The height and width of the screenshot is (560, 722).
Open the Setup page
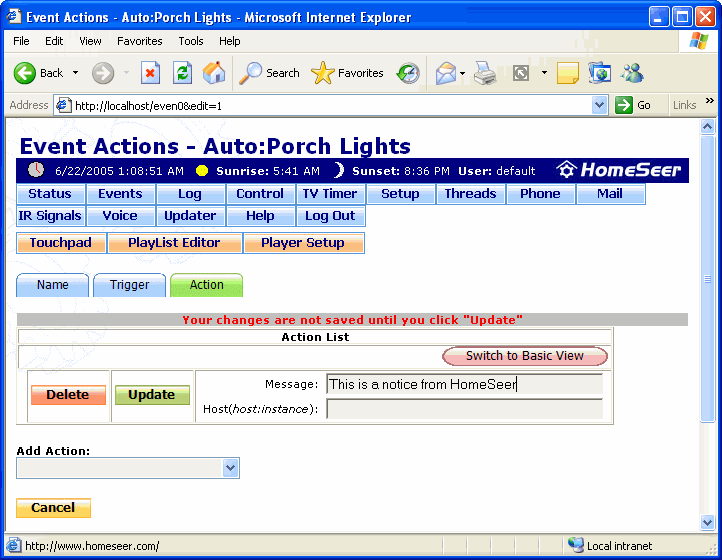click(x=401, y=194)
